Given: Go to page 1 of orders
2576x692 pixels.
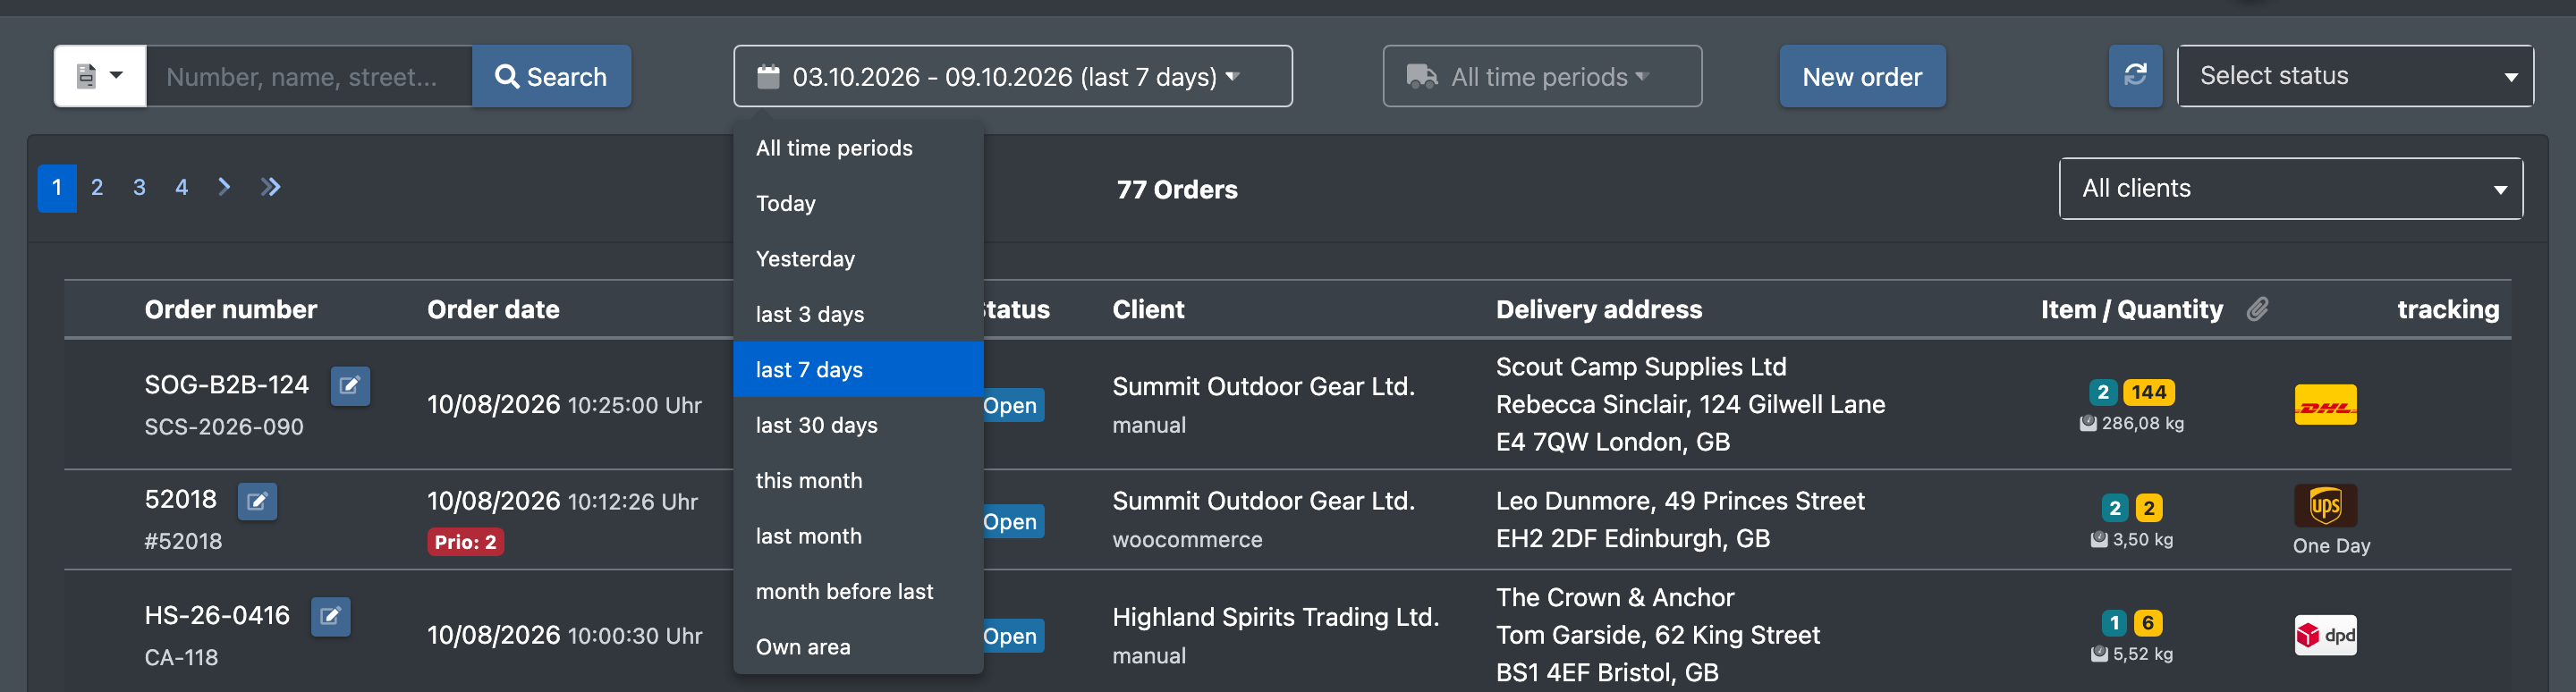Looking at the screenshot, I should click(57, 187).
